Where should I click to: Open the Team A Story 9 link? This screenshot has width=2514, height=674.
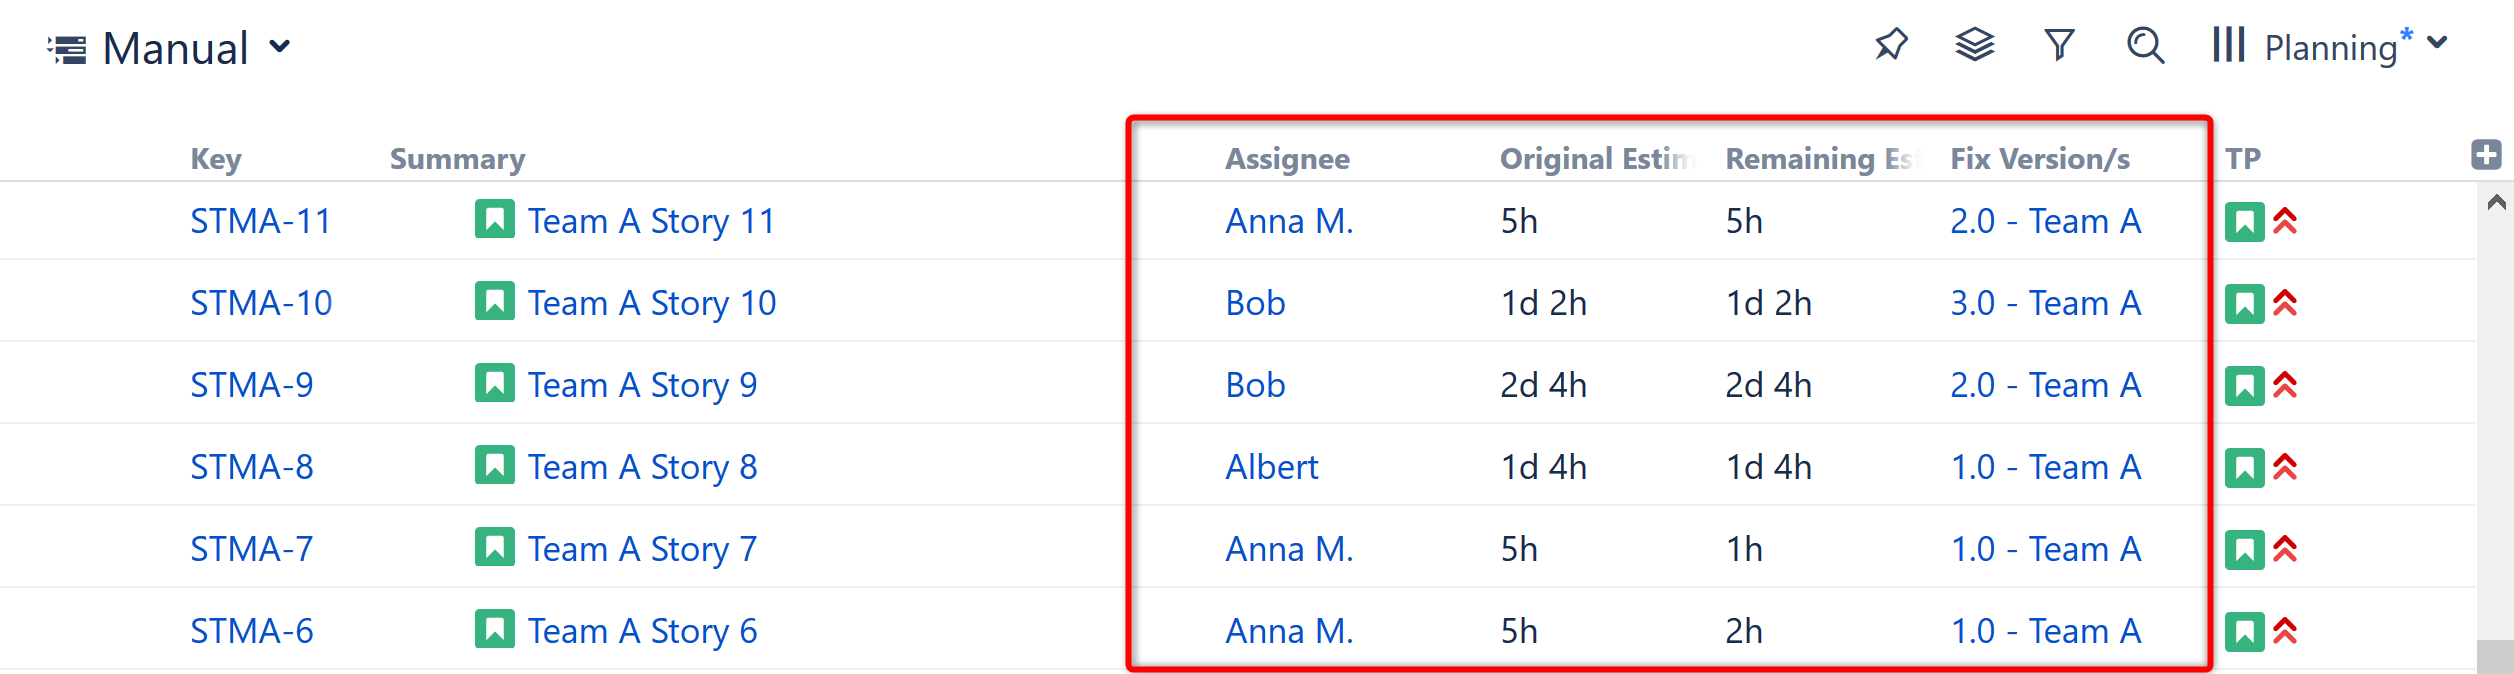642,385
